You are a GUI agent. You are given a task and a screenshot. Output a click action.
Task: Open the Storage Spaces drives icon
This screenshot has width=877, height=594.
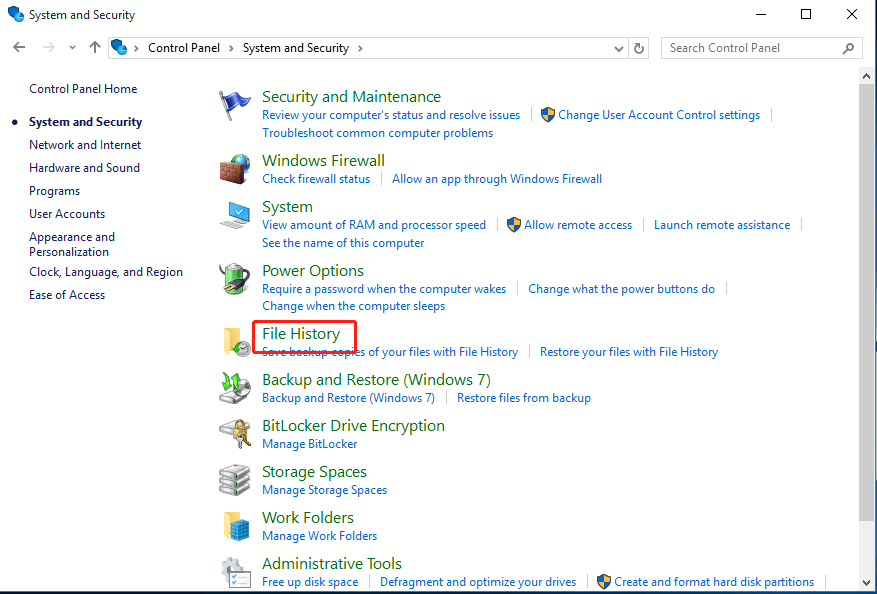[x=236, y=480]
